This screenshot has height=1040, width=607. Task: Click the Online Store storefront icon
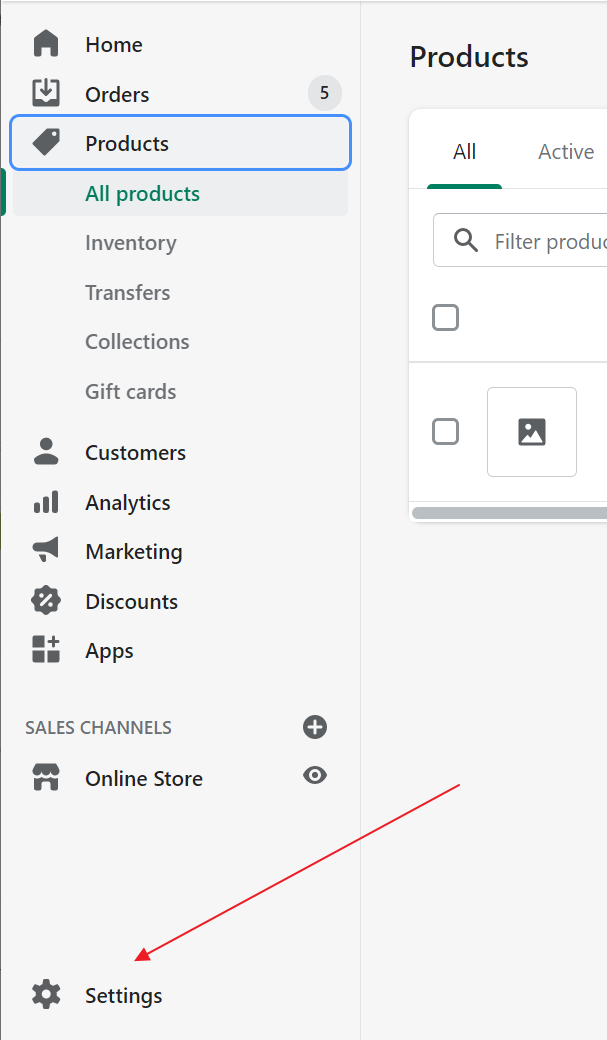[x=46, y=777]
